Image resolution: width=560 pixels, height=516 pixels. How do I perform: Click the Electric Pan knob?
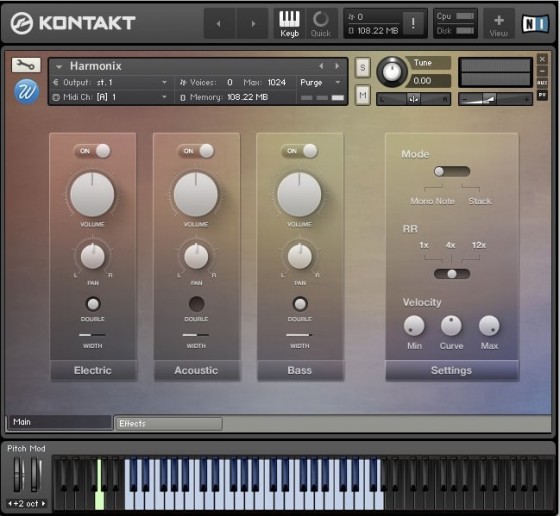coord(92,256)
